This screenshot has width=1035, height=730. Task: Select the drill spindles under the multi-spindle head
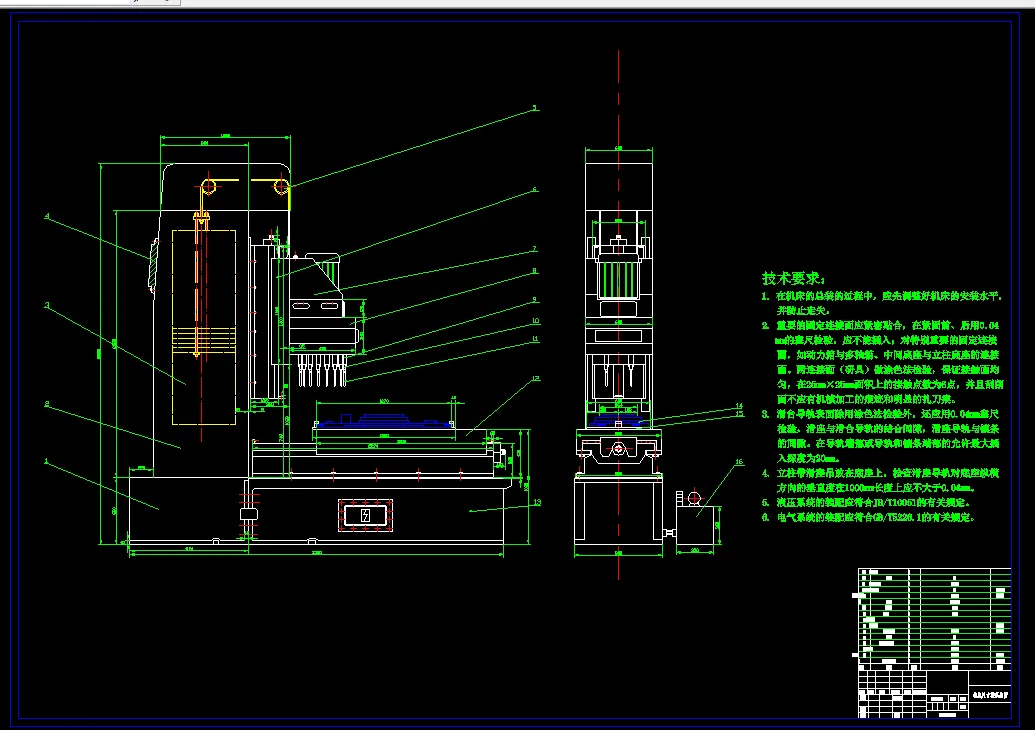click(x=321, y=370)
